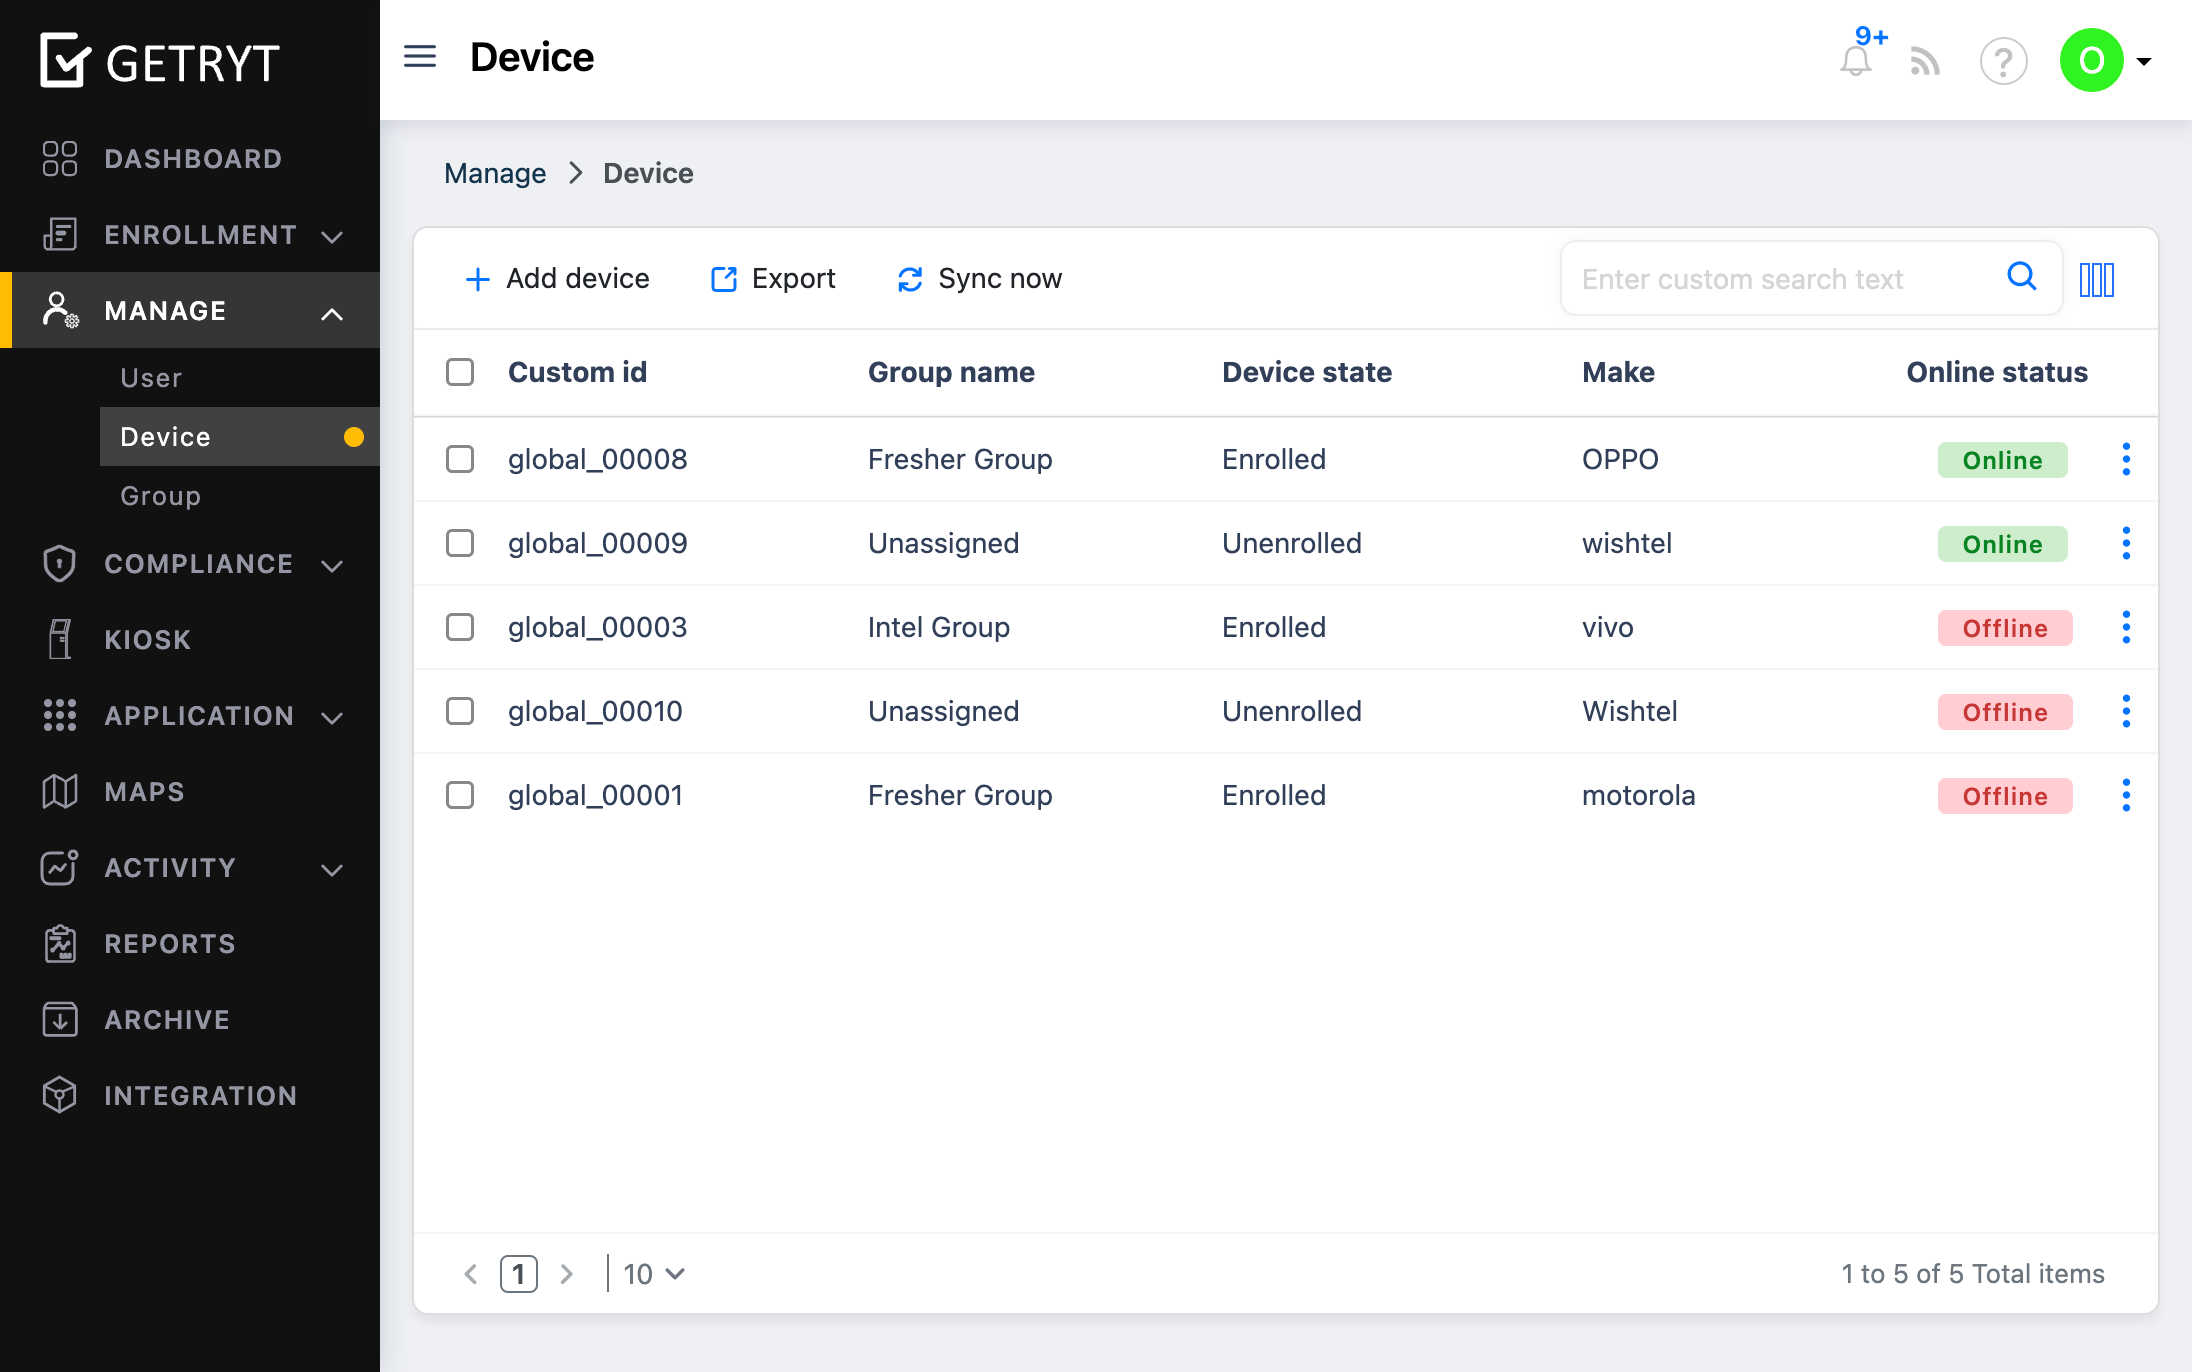This screenshot has width=2192, height=1372.
Task: Select the global_00010 row checkbox
Action: click(x=460, y=711)
